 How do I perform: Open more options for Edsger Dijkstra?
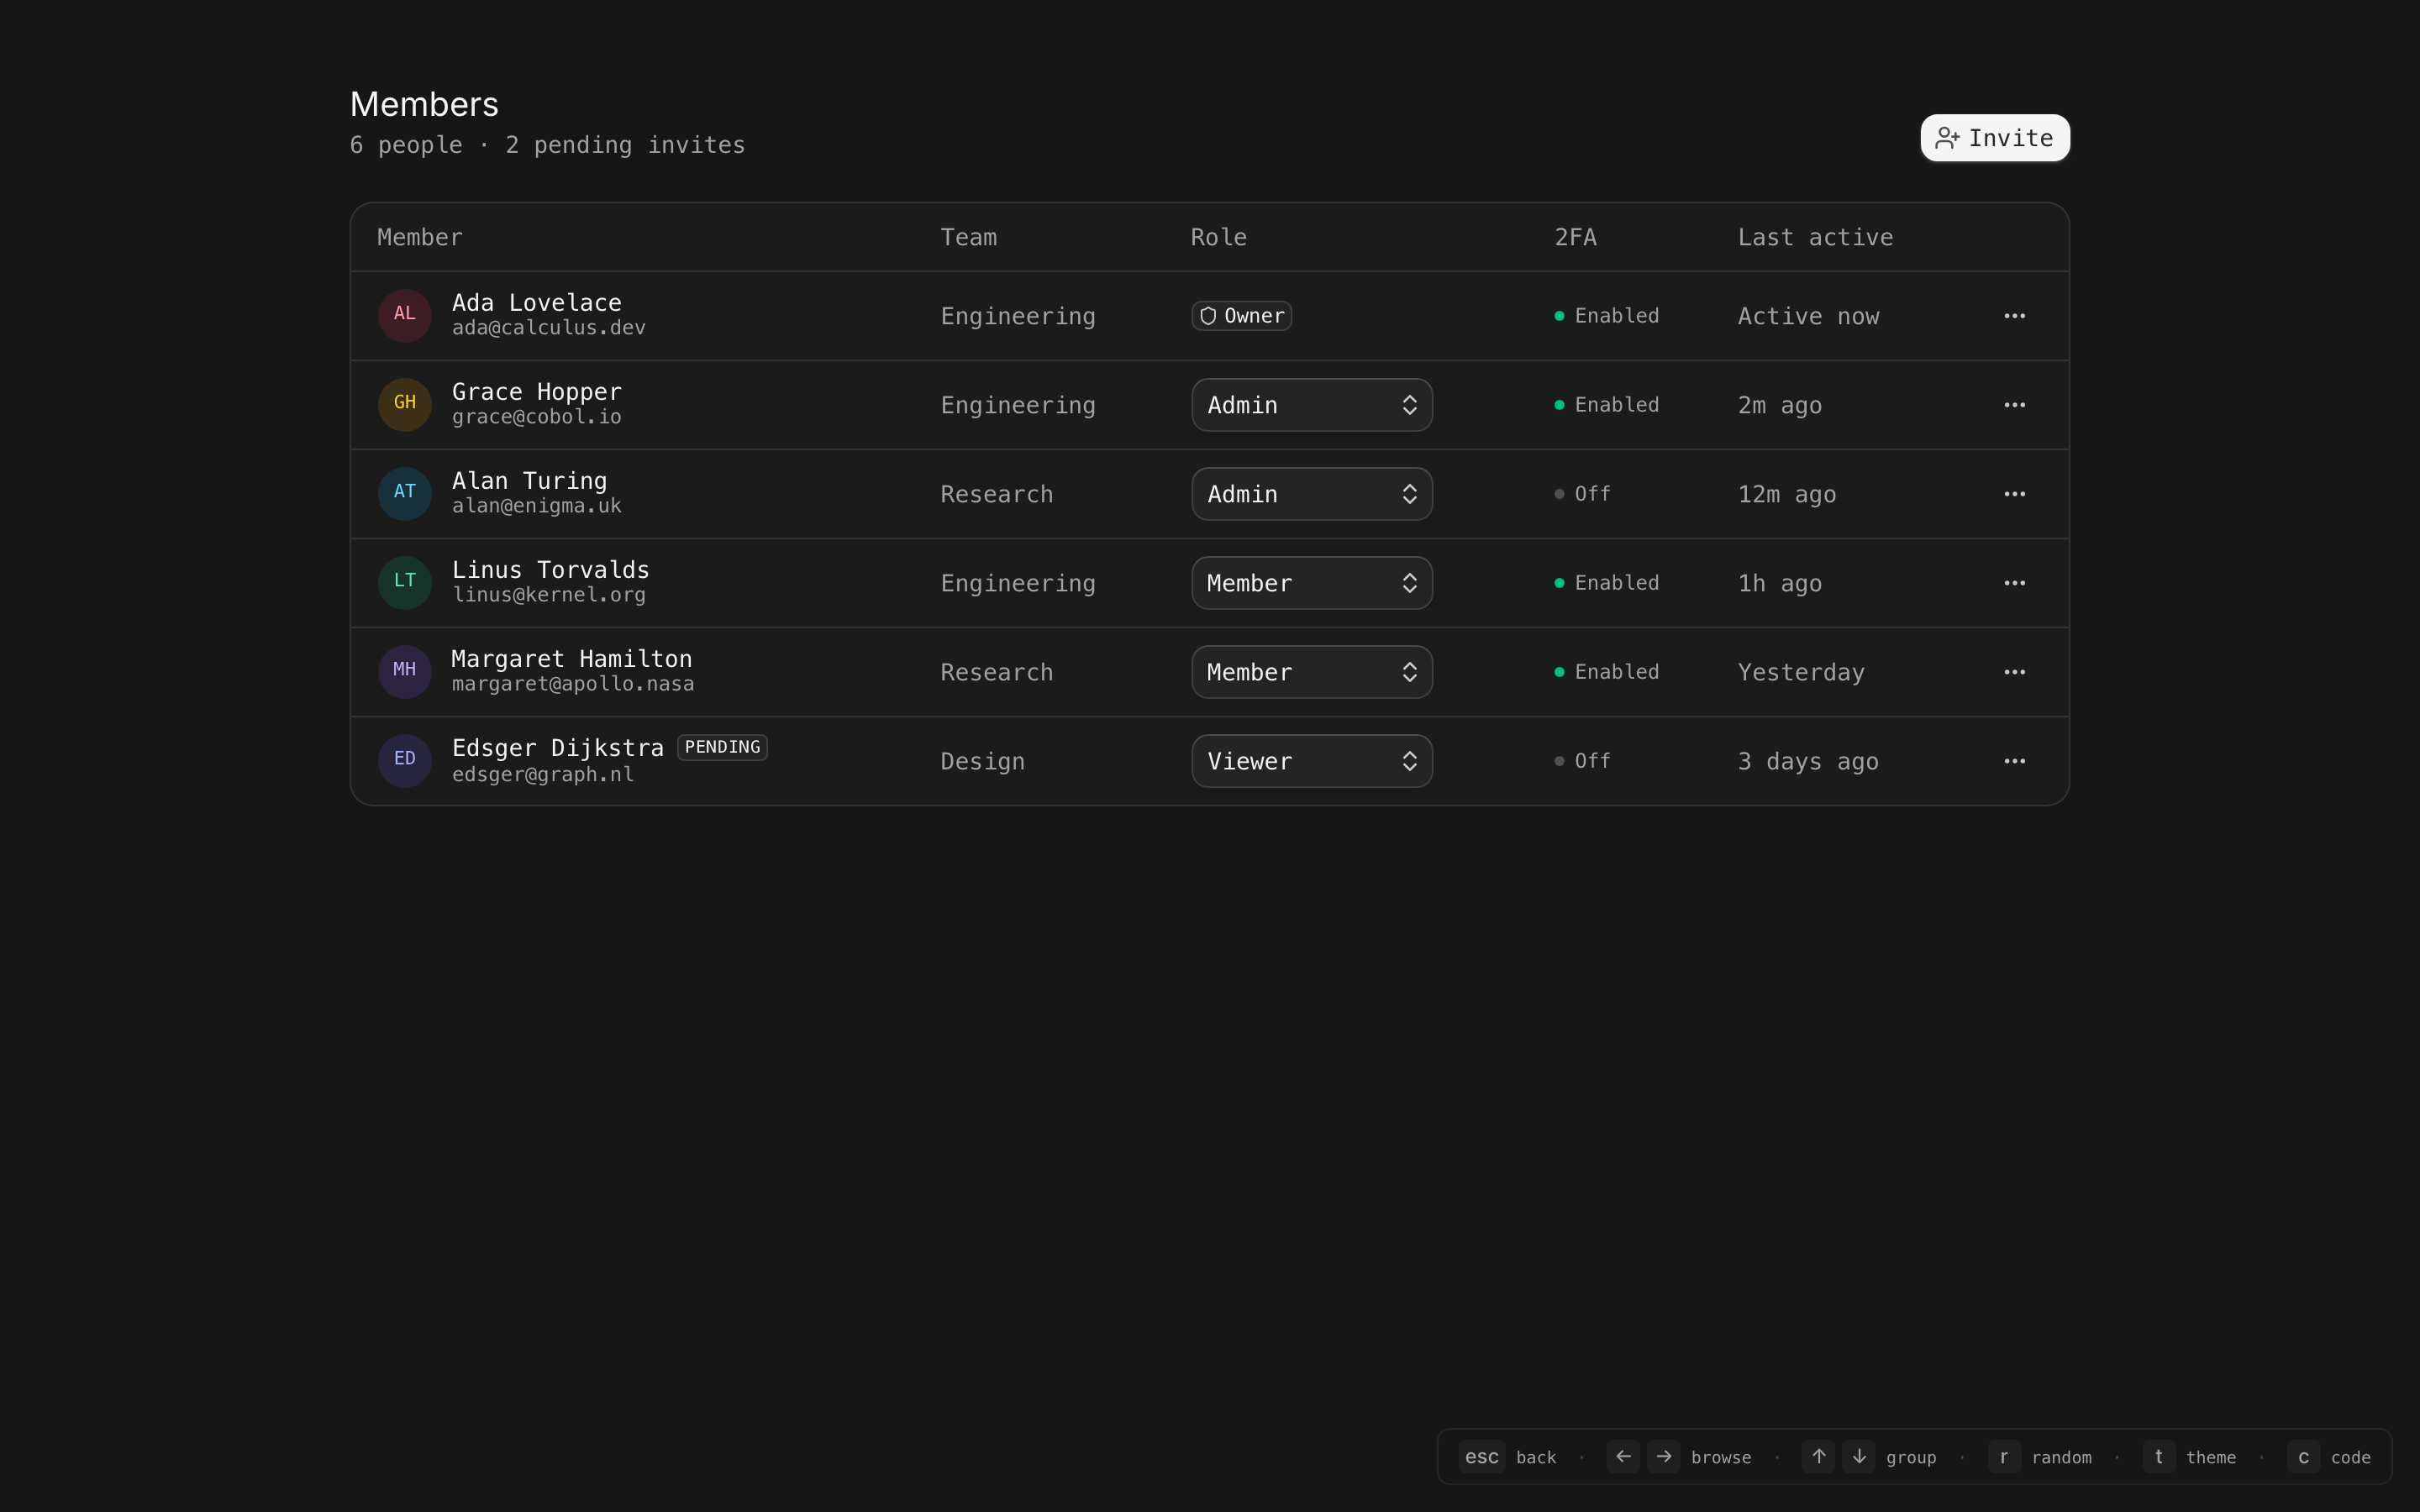(x=2014, y=761)
